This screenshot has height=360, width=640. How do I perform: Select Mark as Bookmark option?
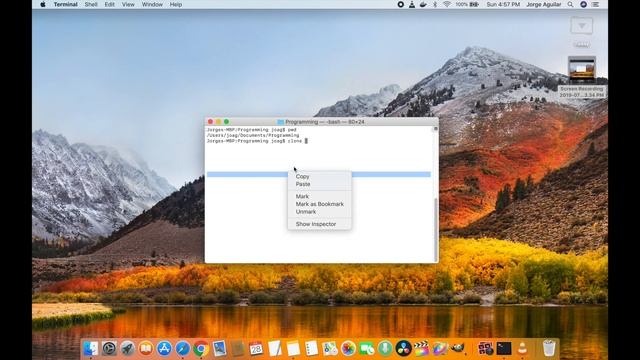pyautogui.click(x=319, y=204)
